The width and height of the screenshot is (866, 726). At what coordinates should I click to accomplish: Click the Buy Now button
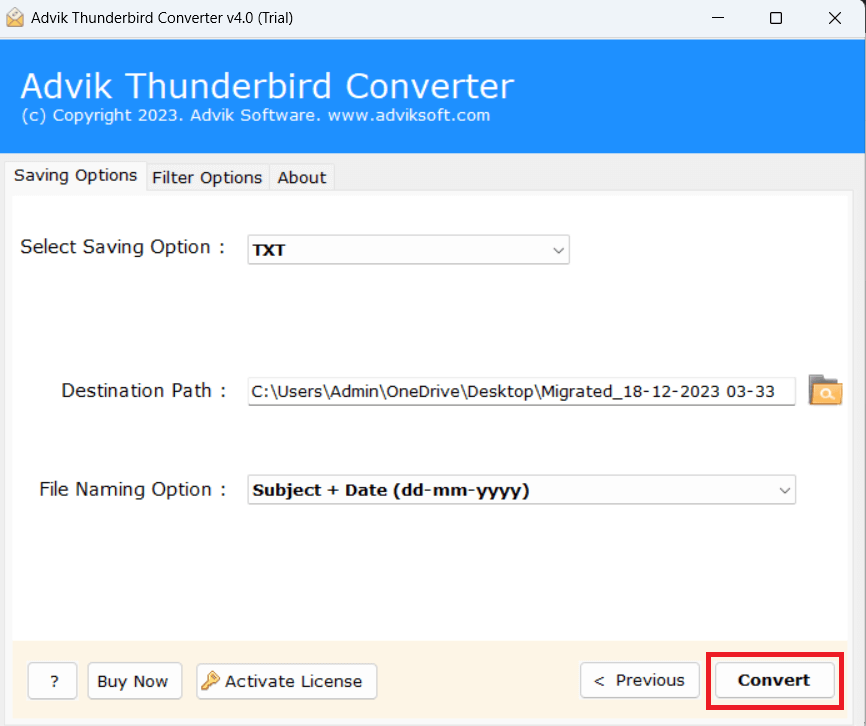pyautogui.click(x=134, y=681)
